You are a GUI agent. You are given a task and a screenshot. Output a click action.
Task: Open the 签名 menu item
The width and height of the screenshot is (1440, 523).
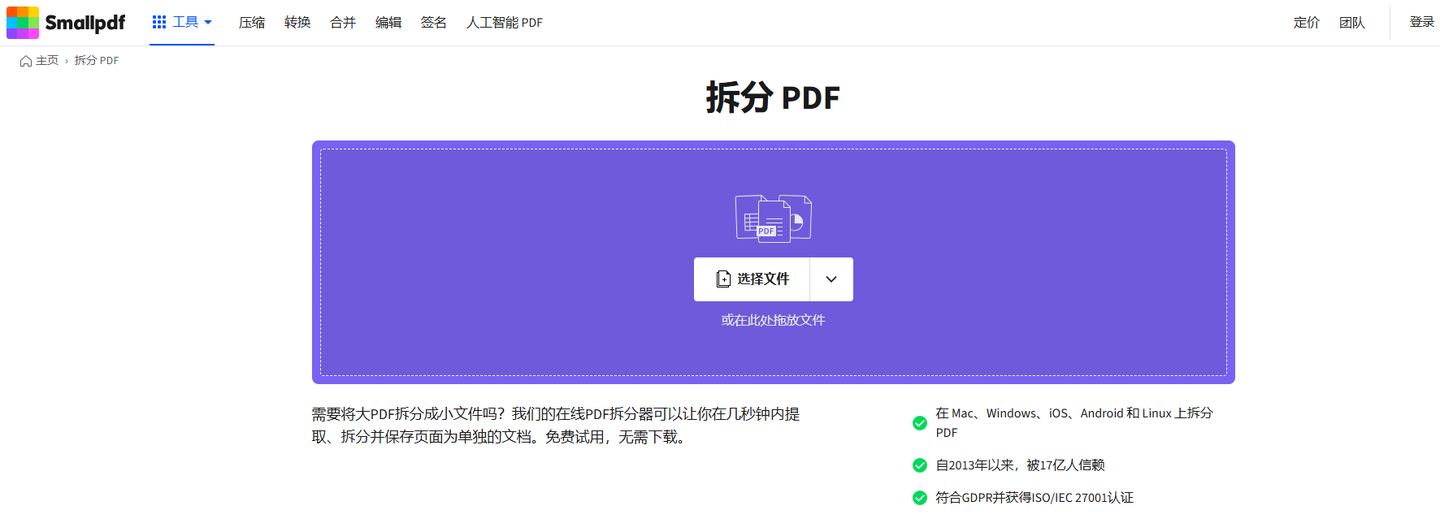pyautogui.click(x=434, y=22)
